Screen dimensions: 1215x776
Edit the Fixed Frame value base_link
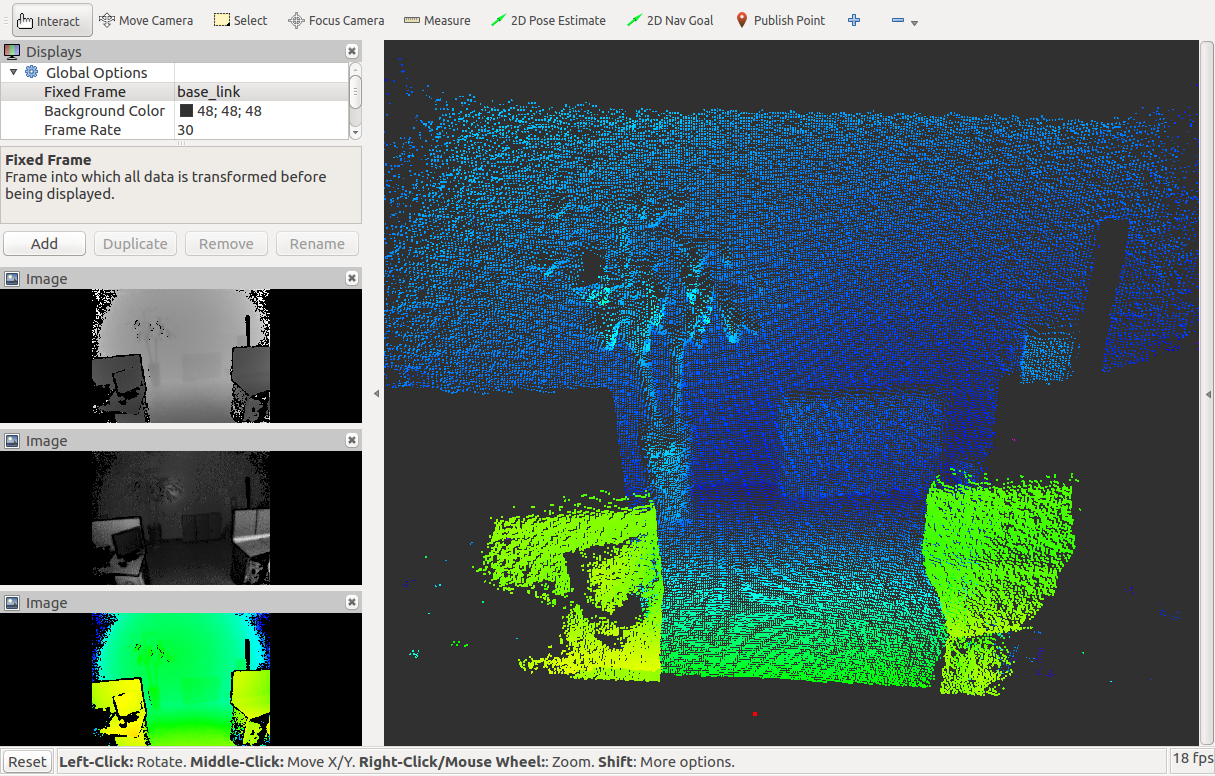[x=260, y=92]
